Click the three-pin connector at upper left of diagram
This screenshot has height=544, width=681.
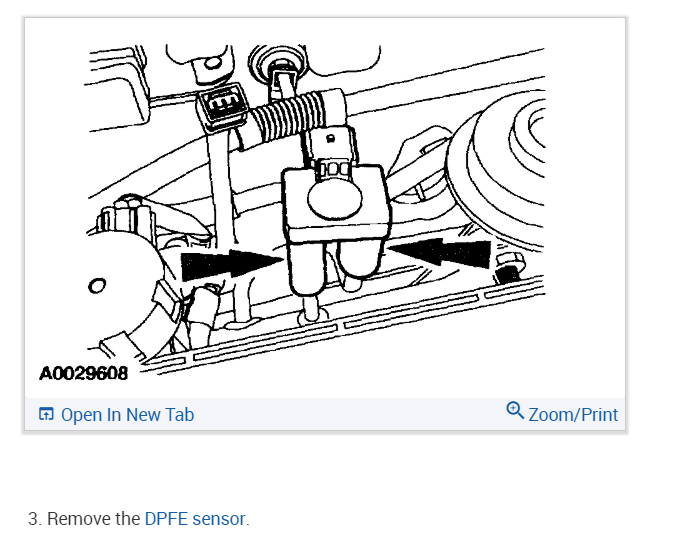221,104
